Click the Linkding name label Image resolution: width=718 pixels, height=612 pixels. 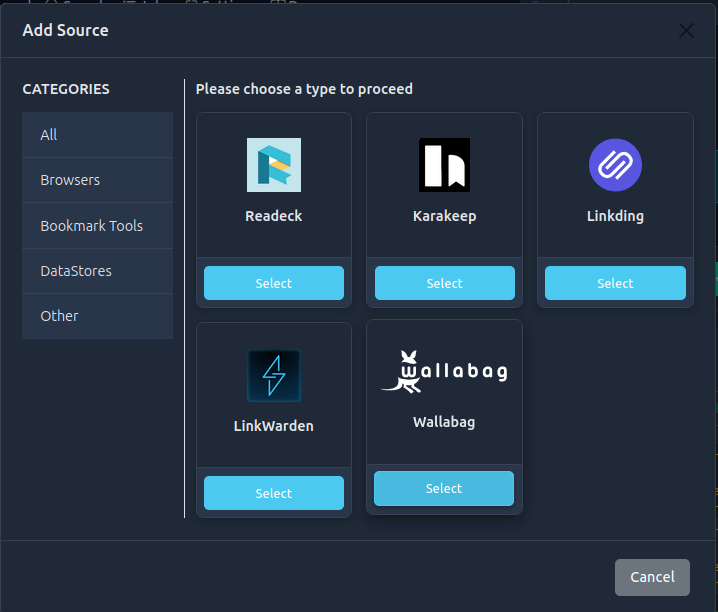pyautogui.click(x=615, y=216)
